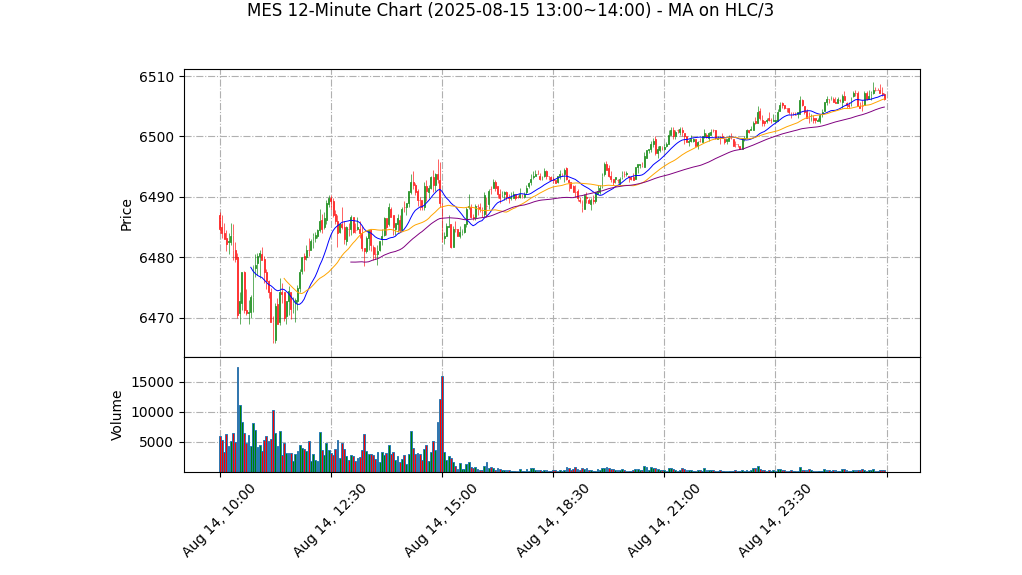This screenshot has width=1022, height=575.
Task: Click the 'Aug 14, 10:00' time label
Action: point(218,520)
